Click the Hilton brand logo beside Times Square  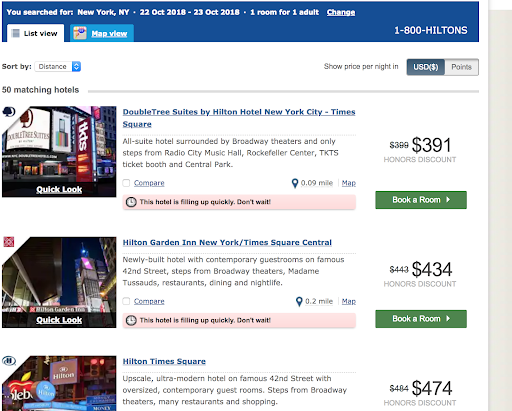pos(9,361)
